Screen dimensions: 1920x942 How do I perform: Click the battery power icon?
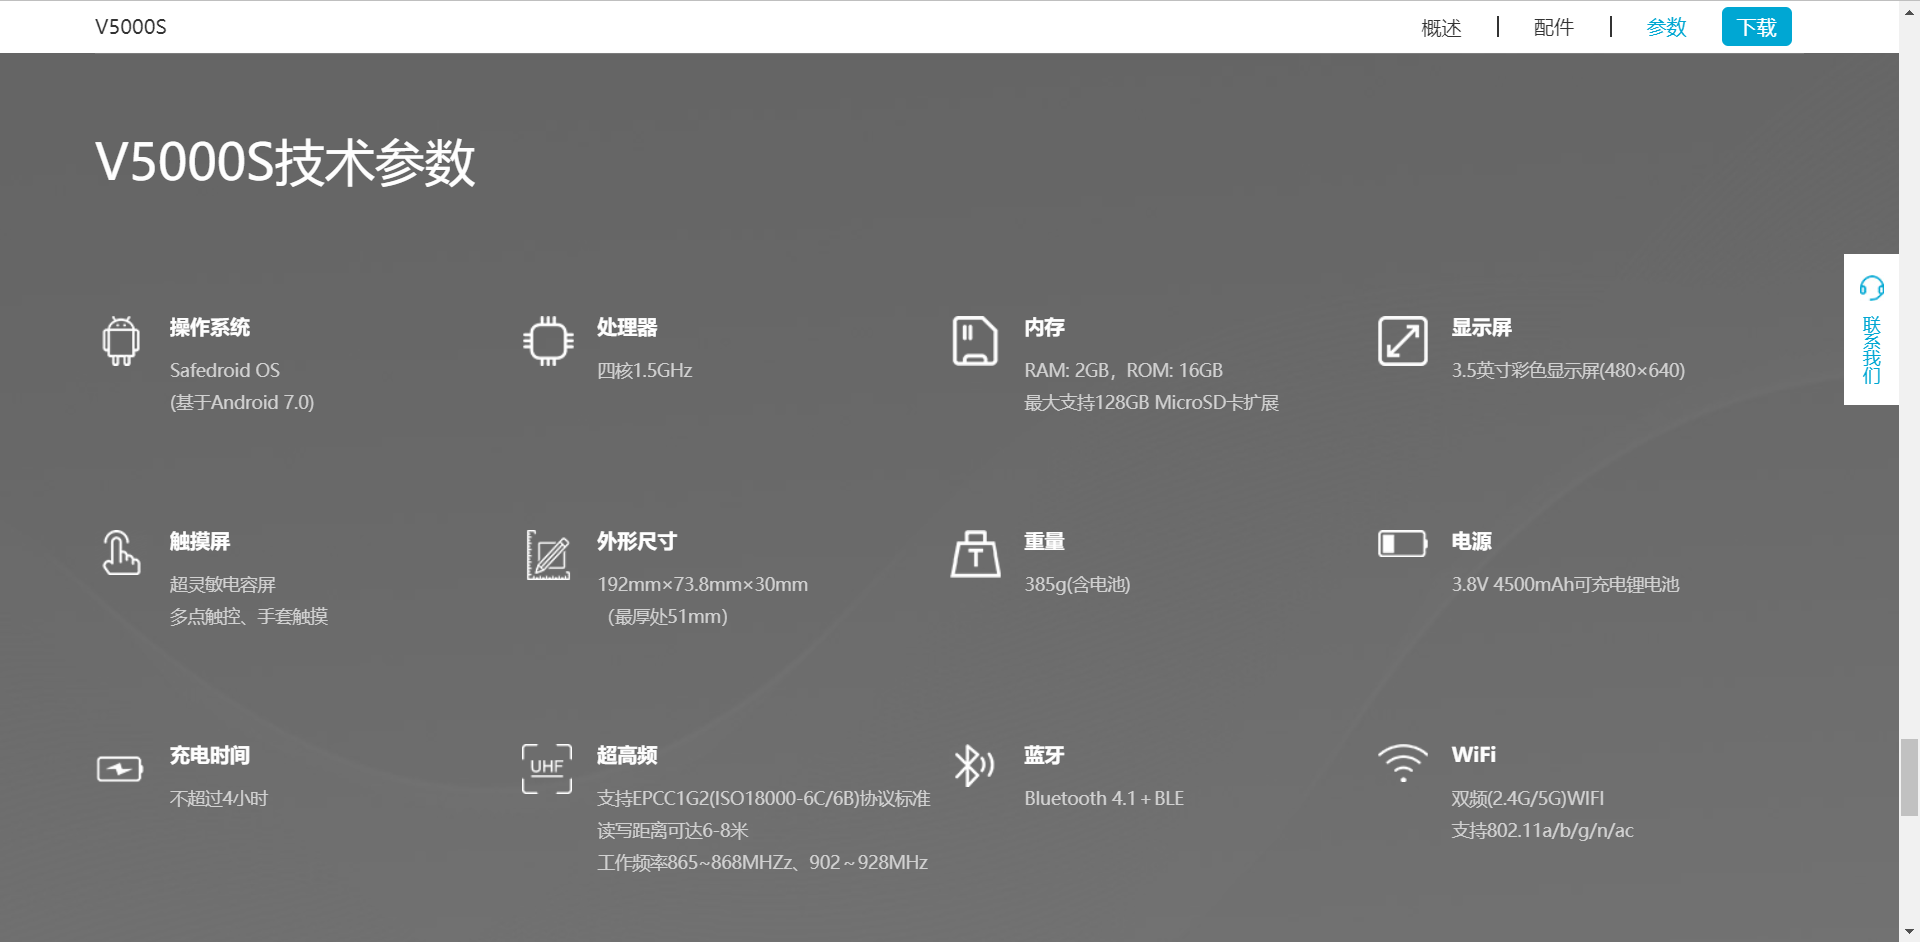1402,543
